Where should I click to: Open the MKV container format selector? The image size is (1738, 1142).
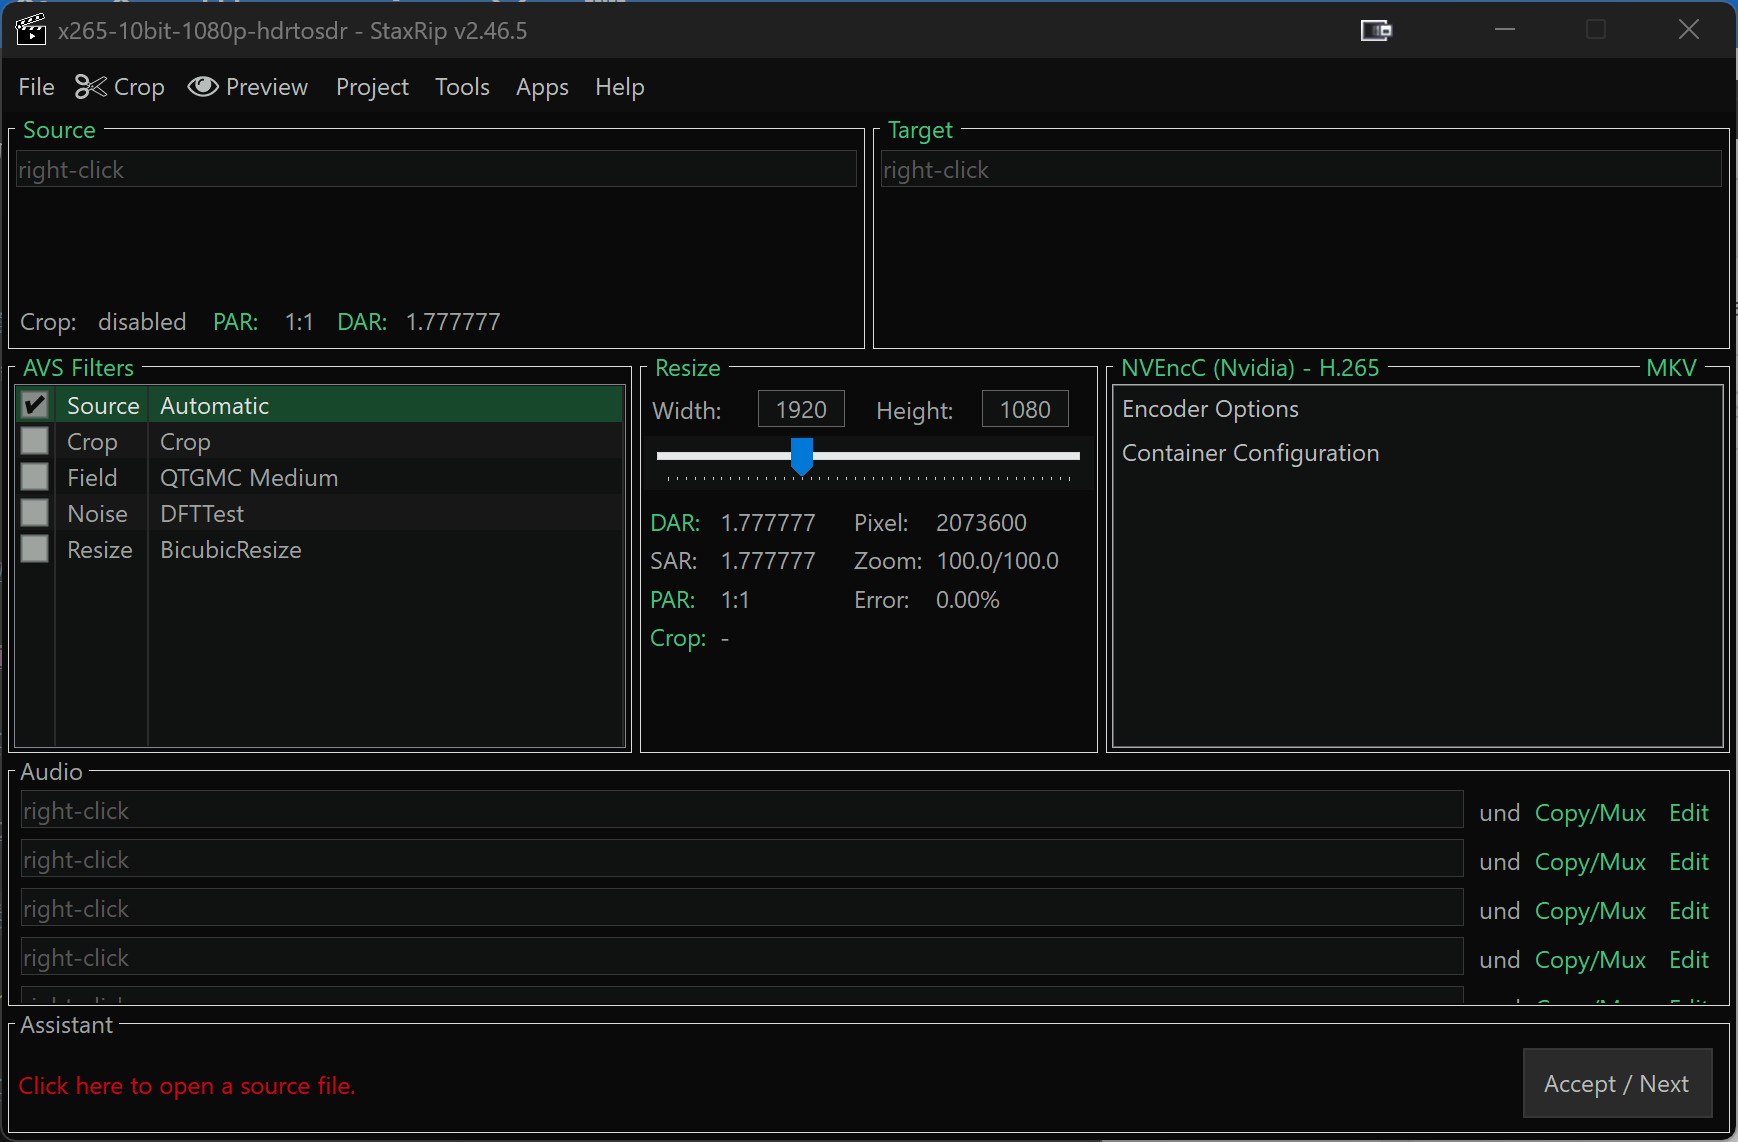1671,368
